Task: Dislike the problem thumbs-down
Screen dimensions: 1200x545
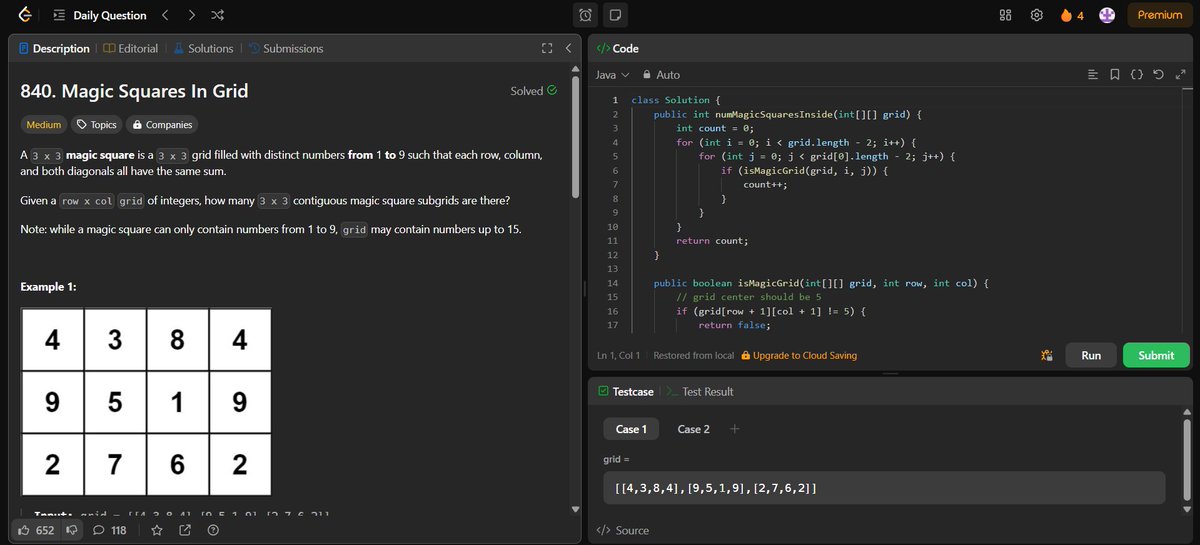Action: [x=72, y=530]
